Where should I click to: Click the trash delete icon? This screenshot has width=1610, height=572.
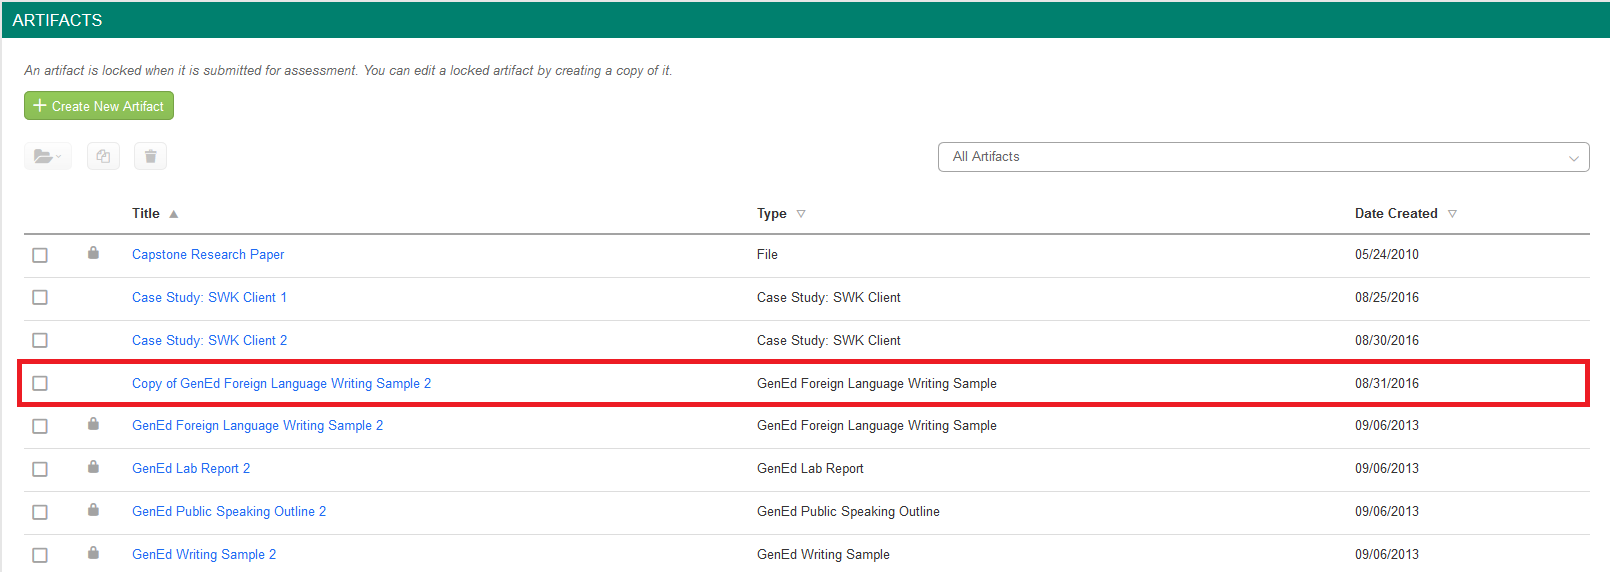click(x=150, y=156)
